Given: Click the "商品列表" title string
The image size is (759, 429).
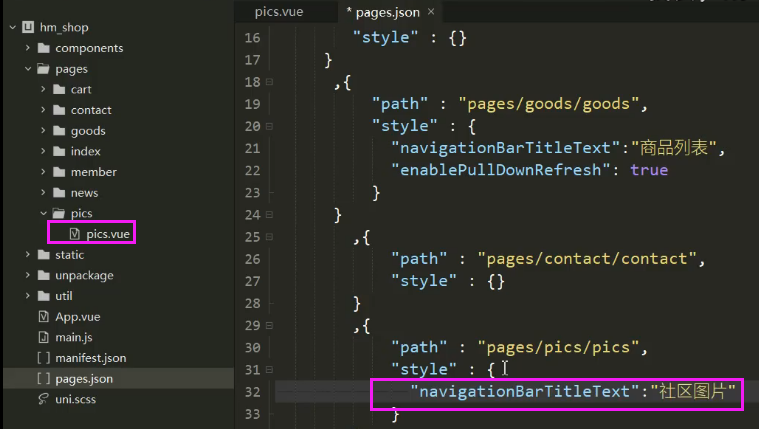Looking at the screenshot, I should pos(674,148).
